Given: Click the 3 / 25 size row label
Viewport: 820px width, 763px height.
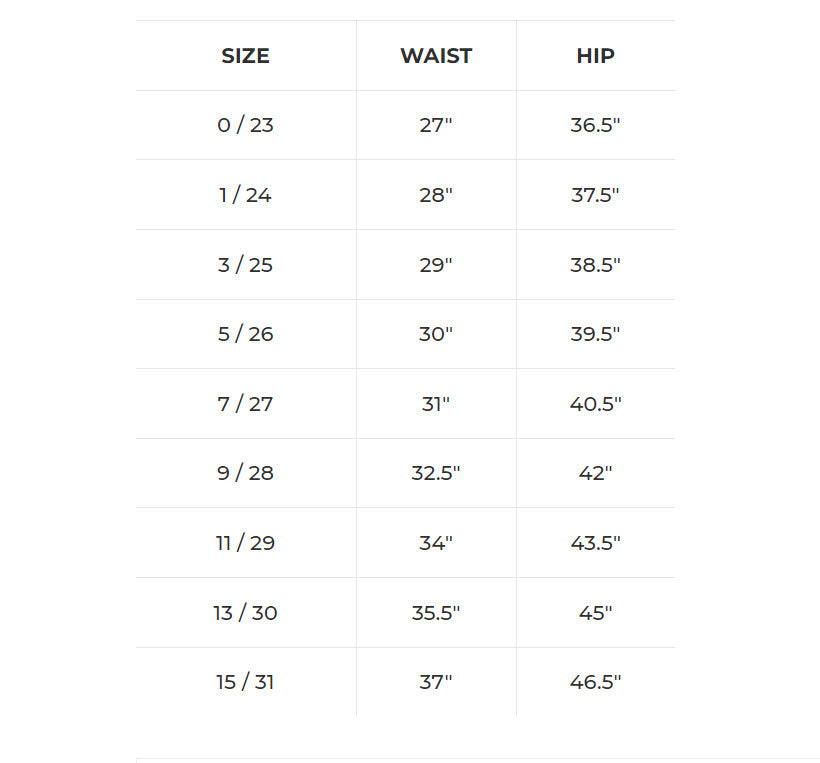Looking at the screenshot, I should pos(245,265).
